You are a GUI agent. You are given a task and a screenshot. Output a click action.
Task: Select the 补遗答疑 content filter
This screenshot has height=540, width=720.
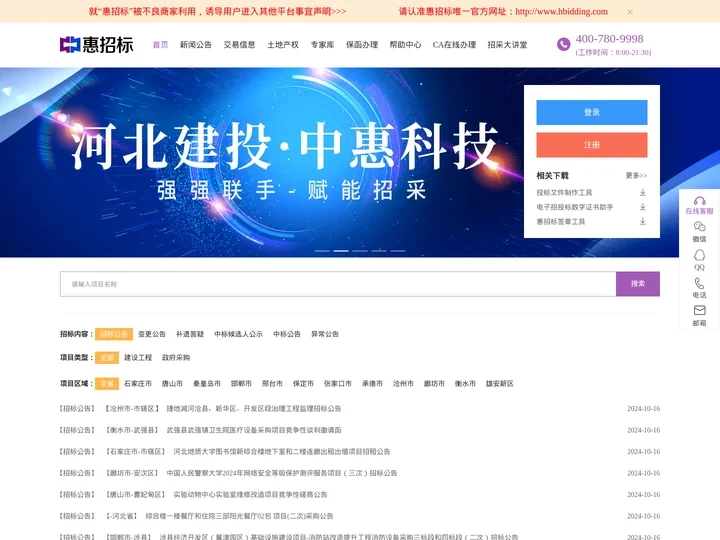coord(190,334)
